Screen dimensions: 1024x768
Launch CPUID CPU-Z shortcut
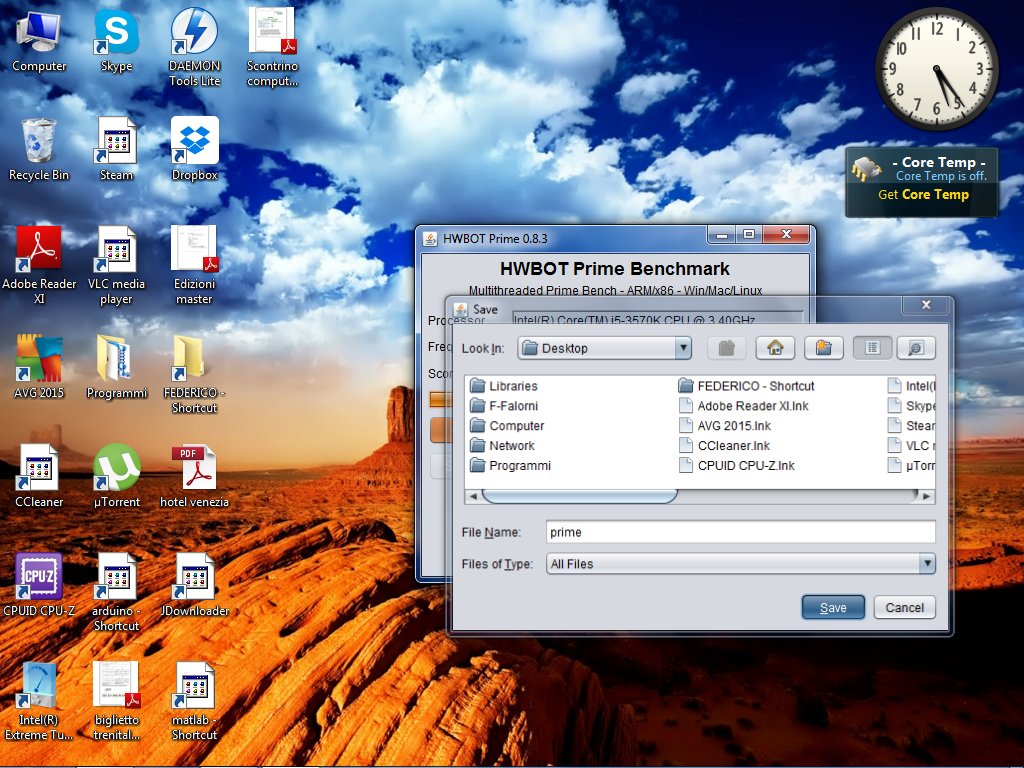coord(39,585)
